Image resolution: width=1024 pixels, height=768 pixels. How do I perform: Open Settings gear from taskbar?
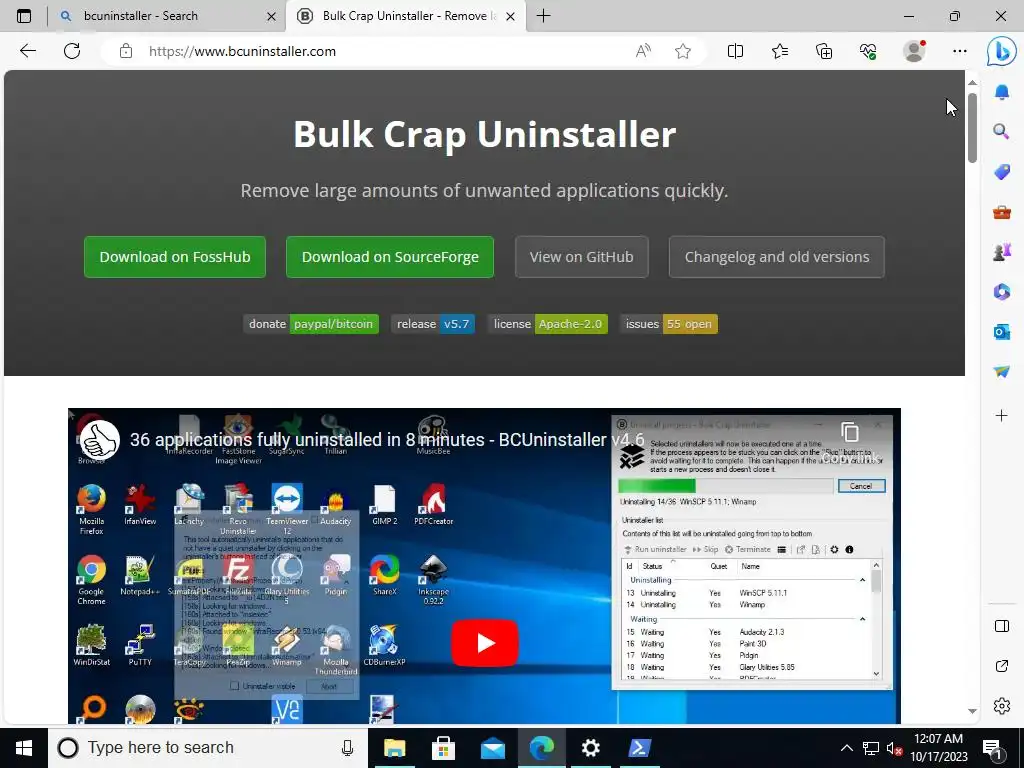click(590, 748)
